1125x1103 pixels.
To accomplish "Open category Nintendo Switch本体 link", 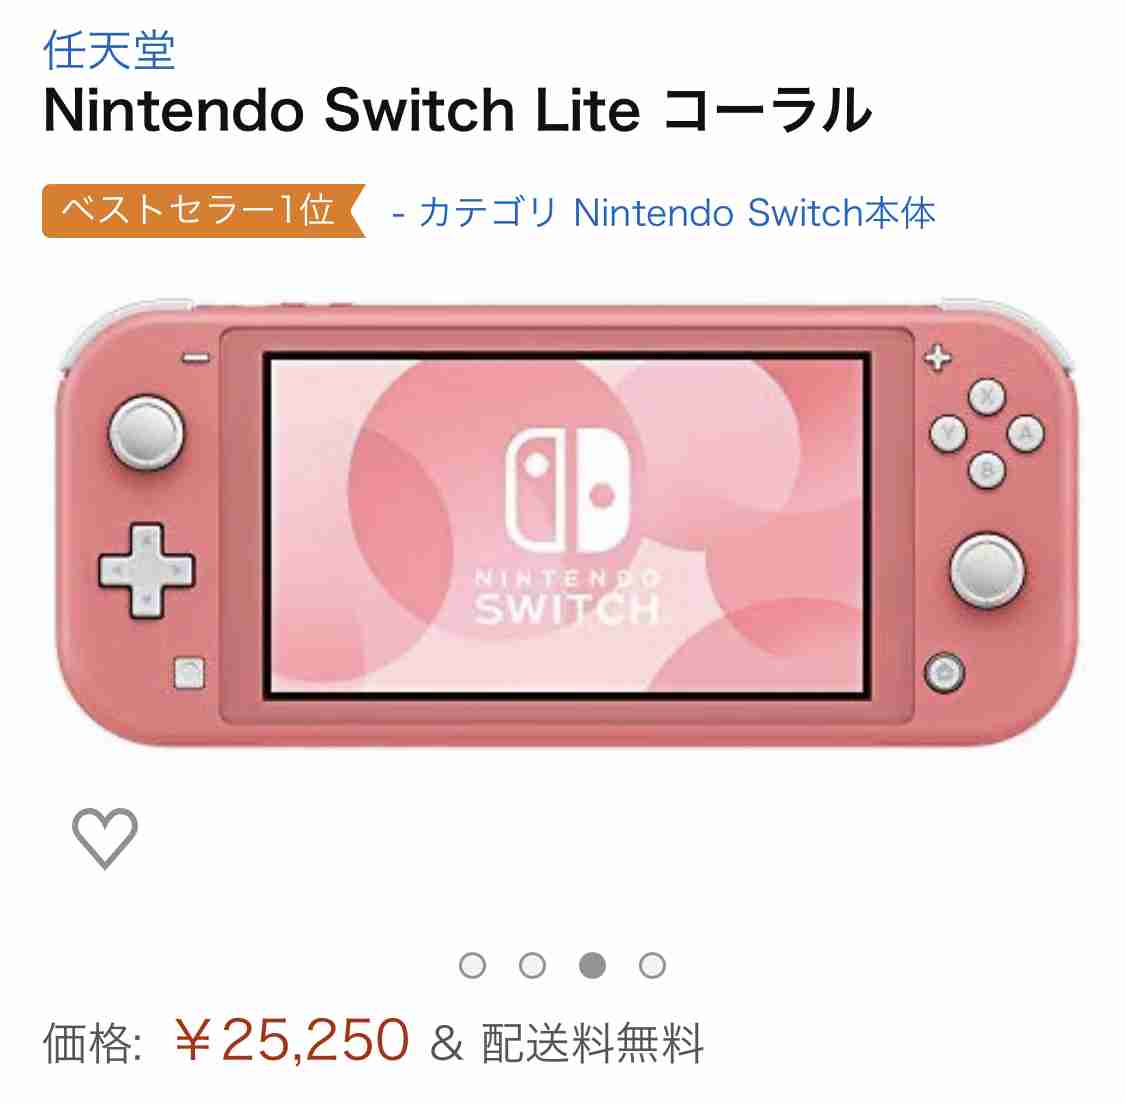I will click(677, 212).
